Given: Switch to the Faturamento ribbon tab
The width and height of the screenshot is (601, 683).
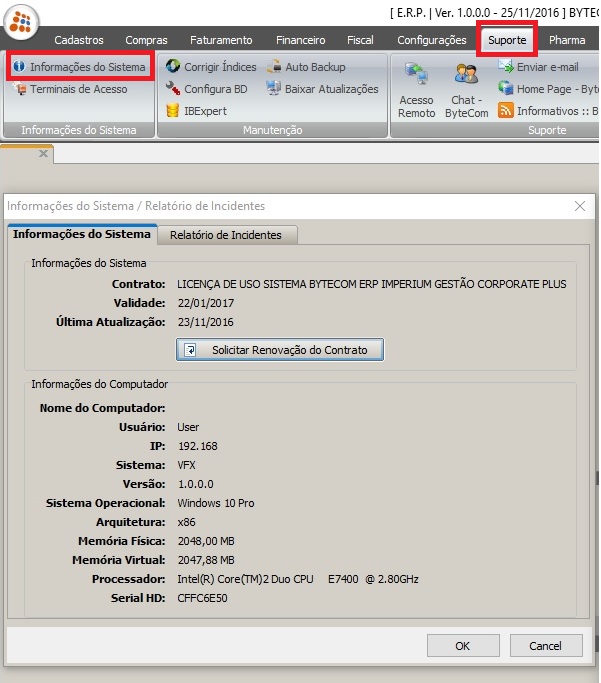Looking at the screenshot, I should click(x=221, y=40).
